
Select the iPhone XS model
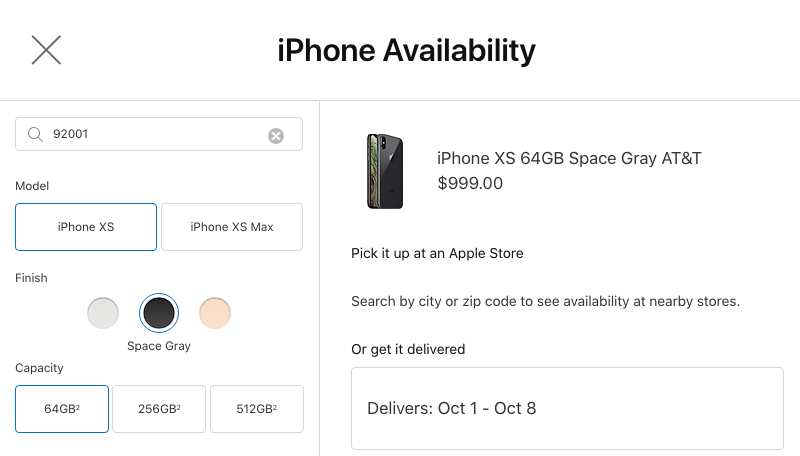[x=86, y=227]
